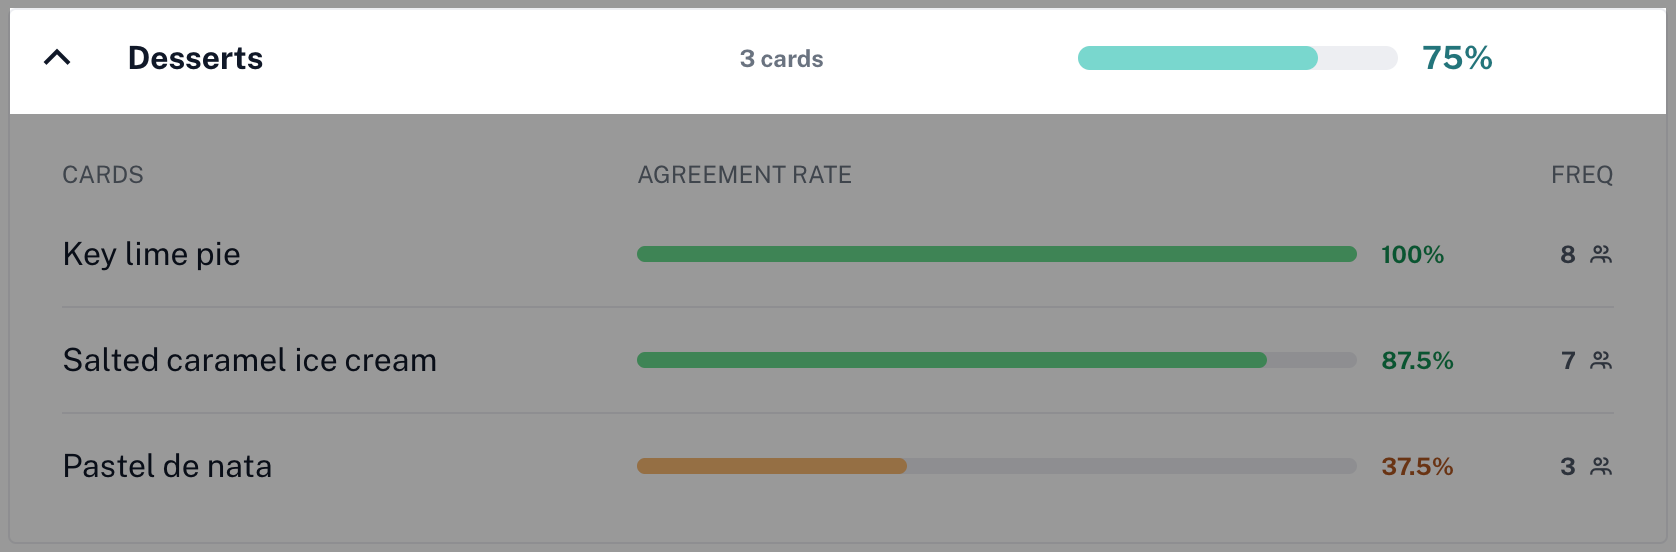Click Key lime pie's green agreement bar
This screenshot has height=552, width=1676.
point(996,254)
